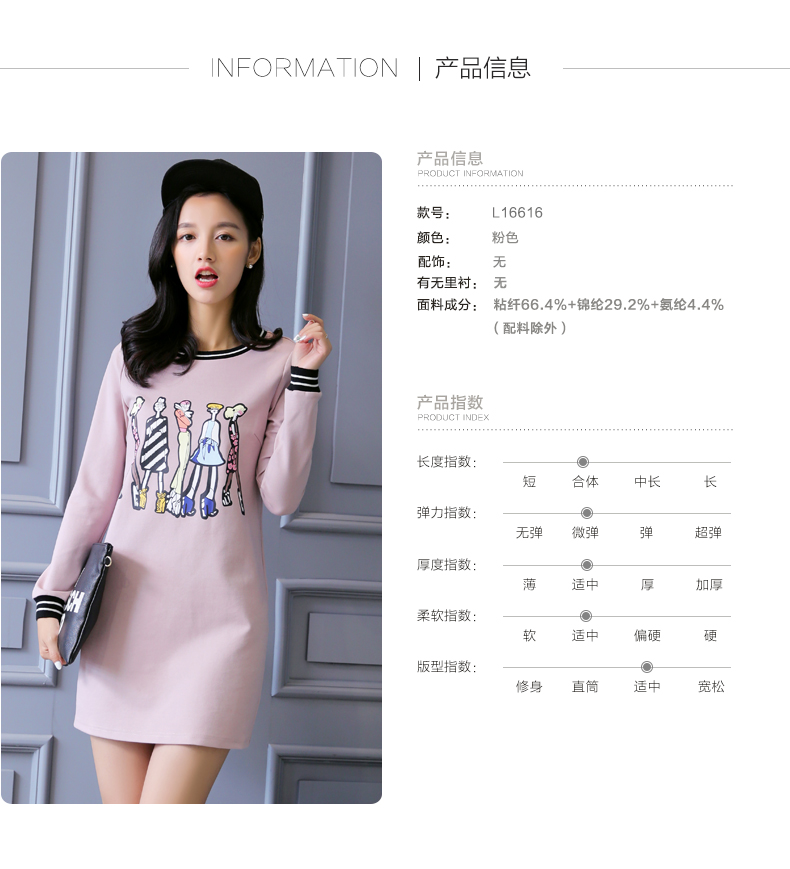Select the 短 length label

point(529,482)
